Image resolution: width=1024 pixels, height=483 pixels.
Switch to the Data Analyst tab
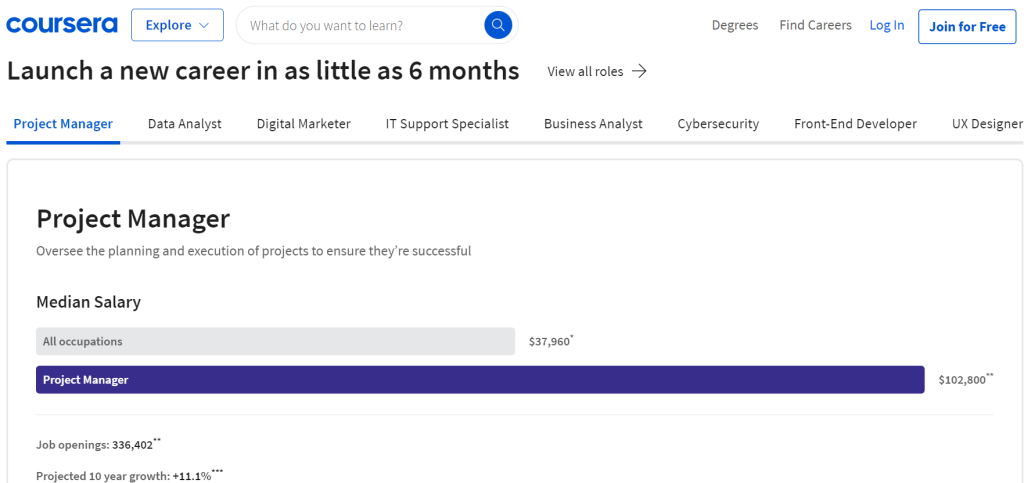point(185,123)
